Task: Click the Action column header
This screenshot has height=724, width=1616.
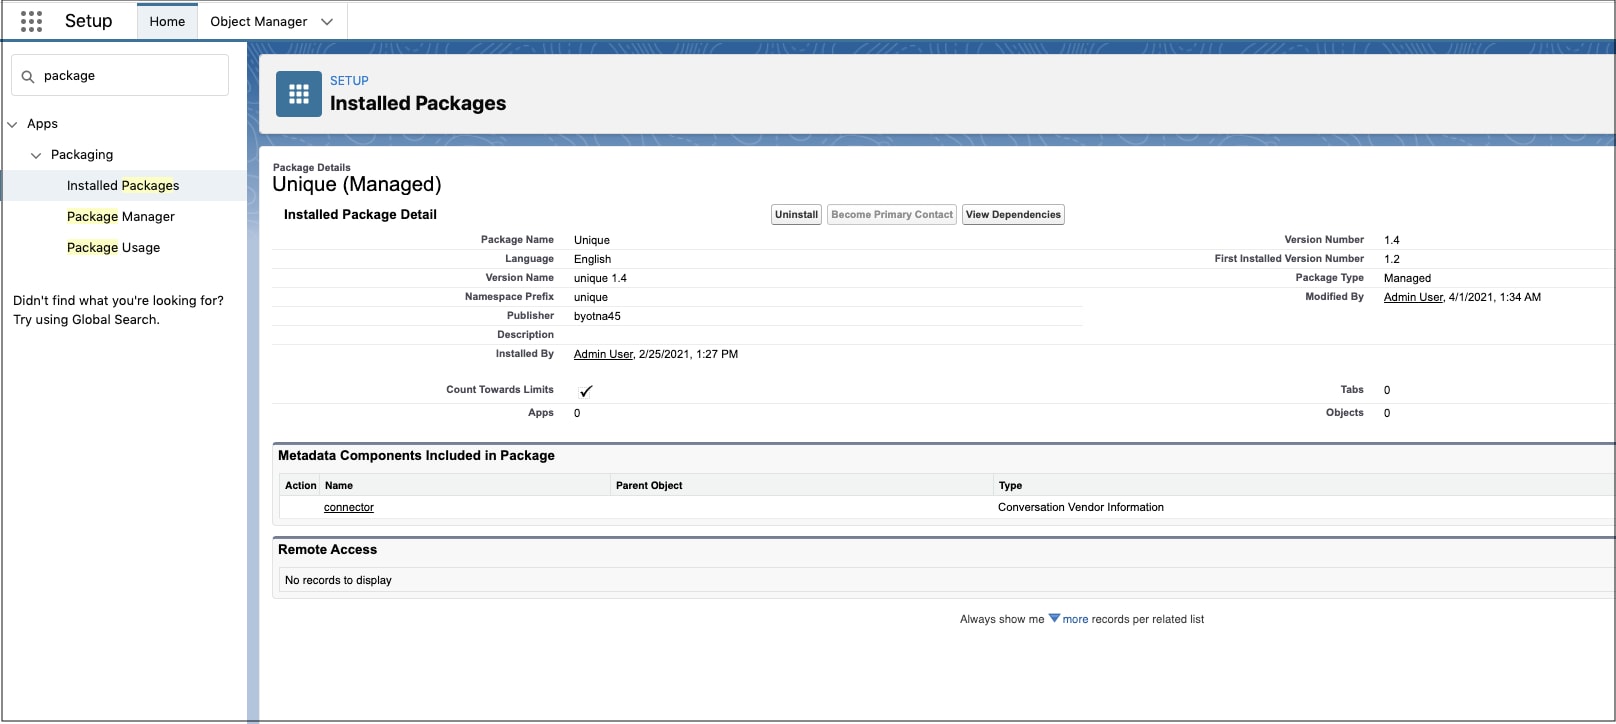Action: click(300, 486)
